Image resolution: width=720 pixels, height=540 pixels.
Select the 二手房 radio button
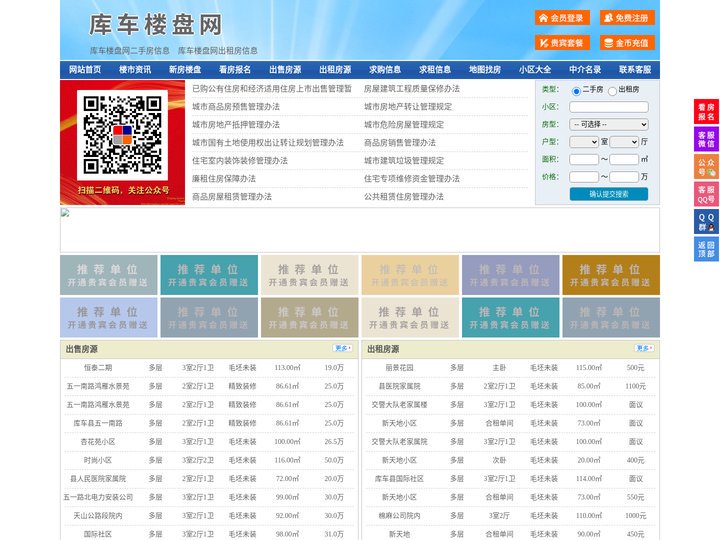click(576, 91)
